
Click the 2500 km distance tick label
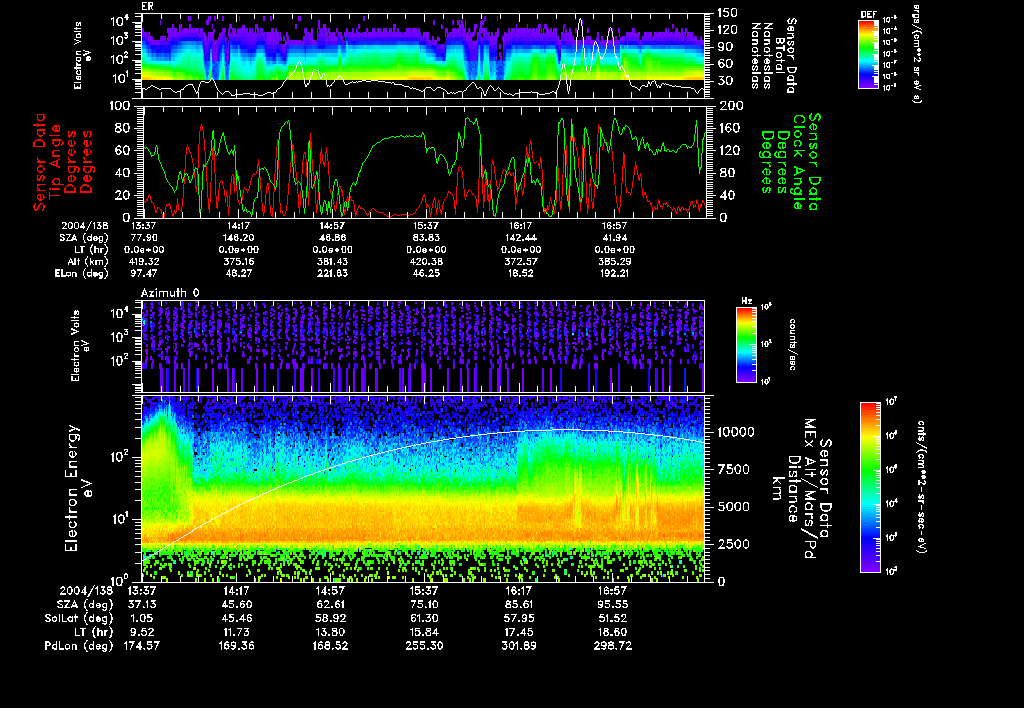[x=732, y=544]
